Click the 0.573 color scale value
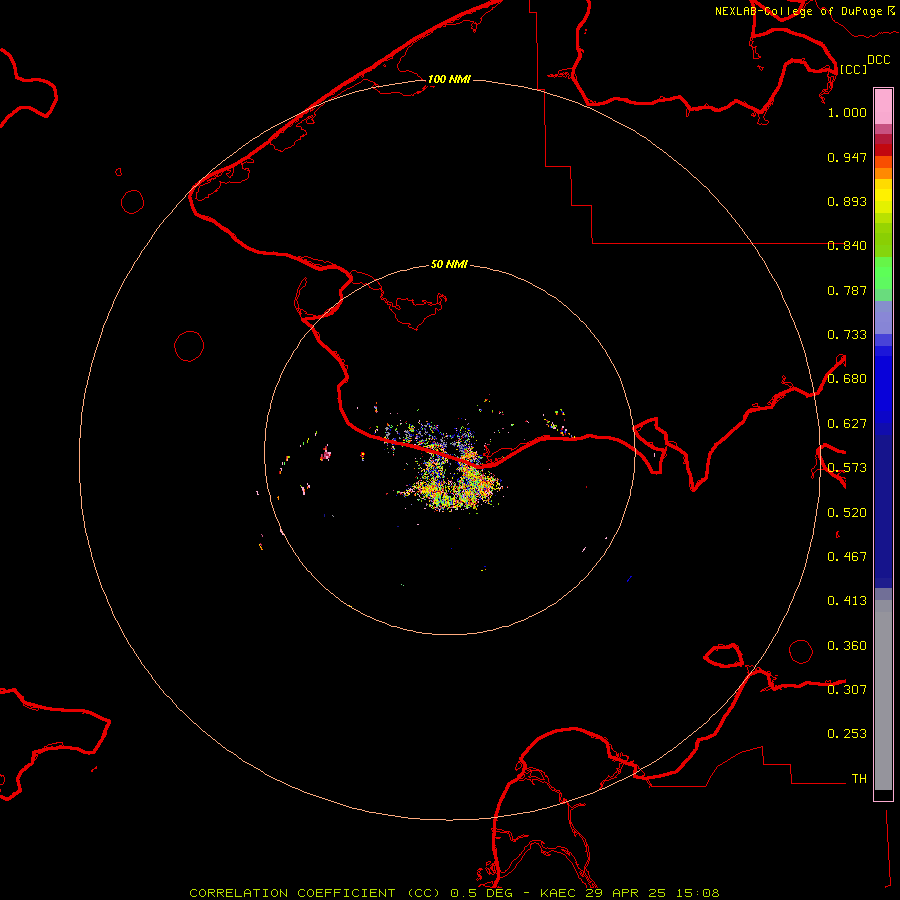 [x=847, y=468]
